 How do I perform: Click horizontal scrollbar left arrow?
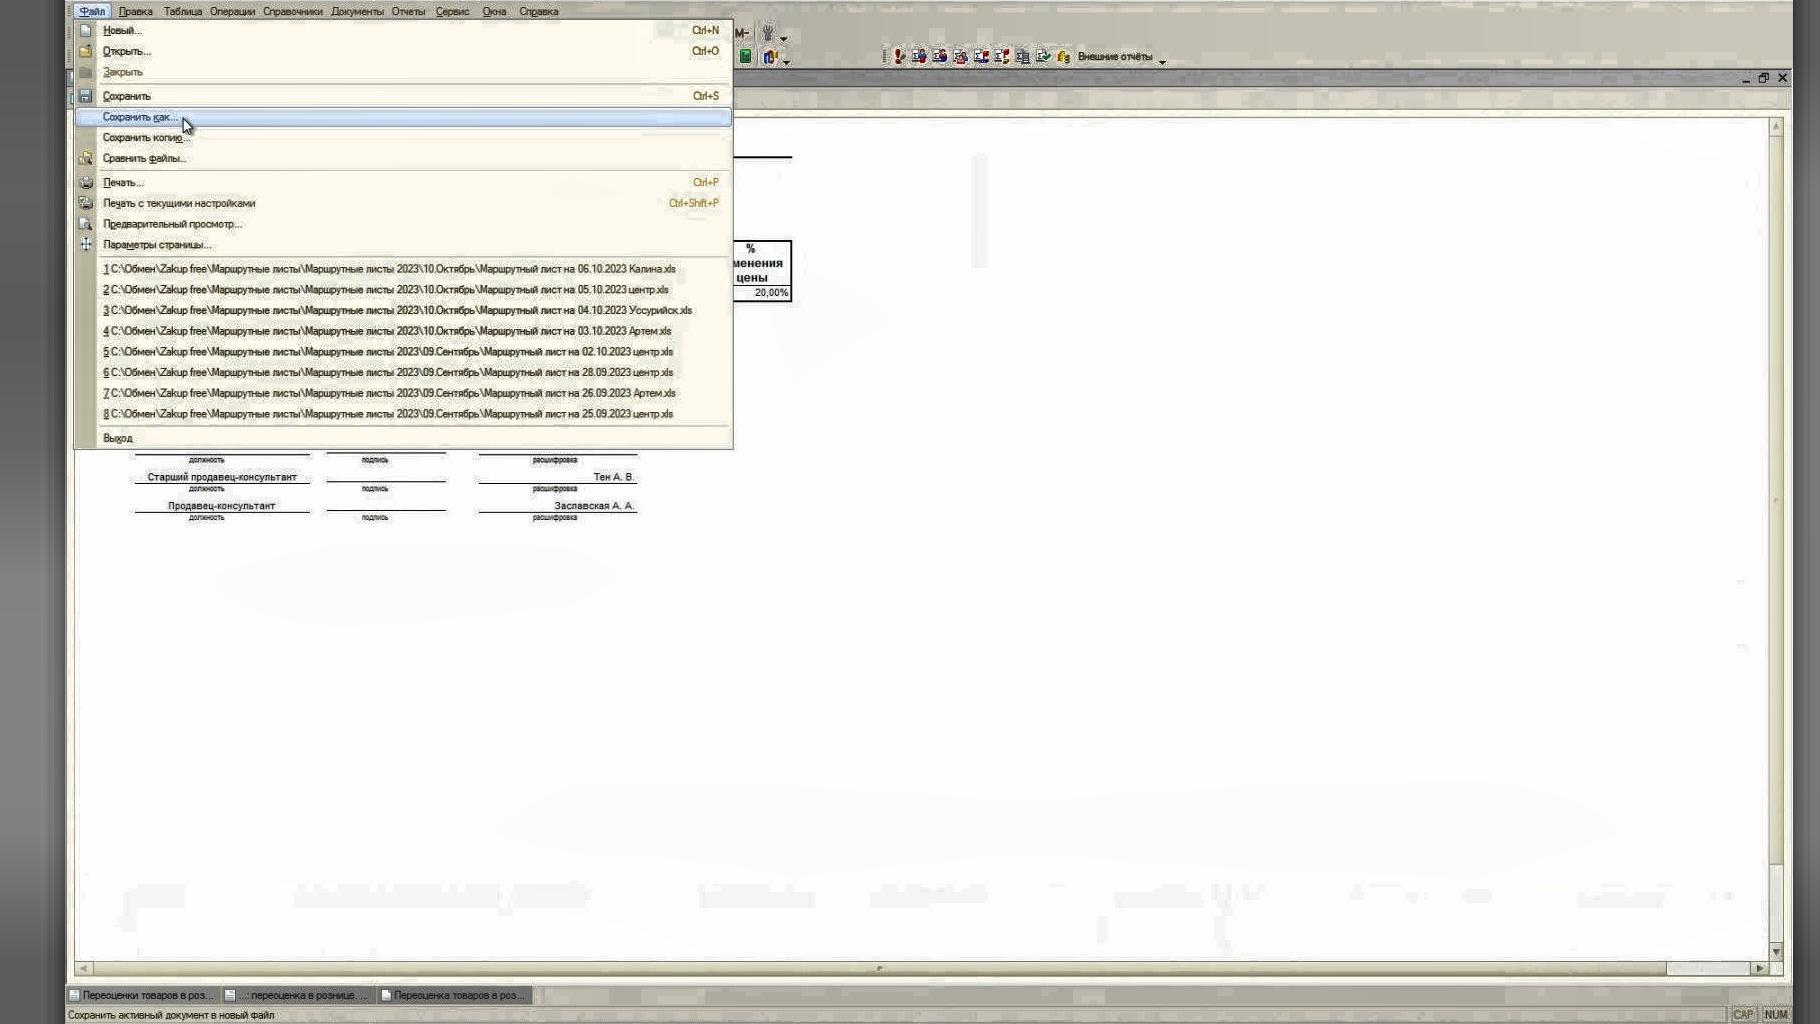tap(84, 968)
